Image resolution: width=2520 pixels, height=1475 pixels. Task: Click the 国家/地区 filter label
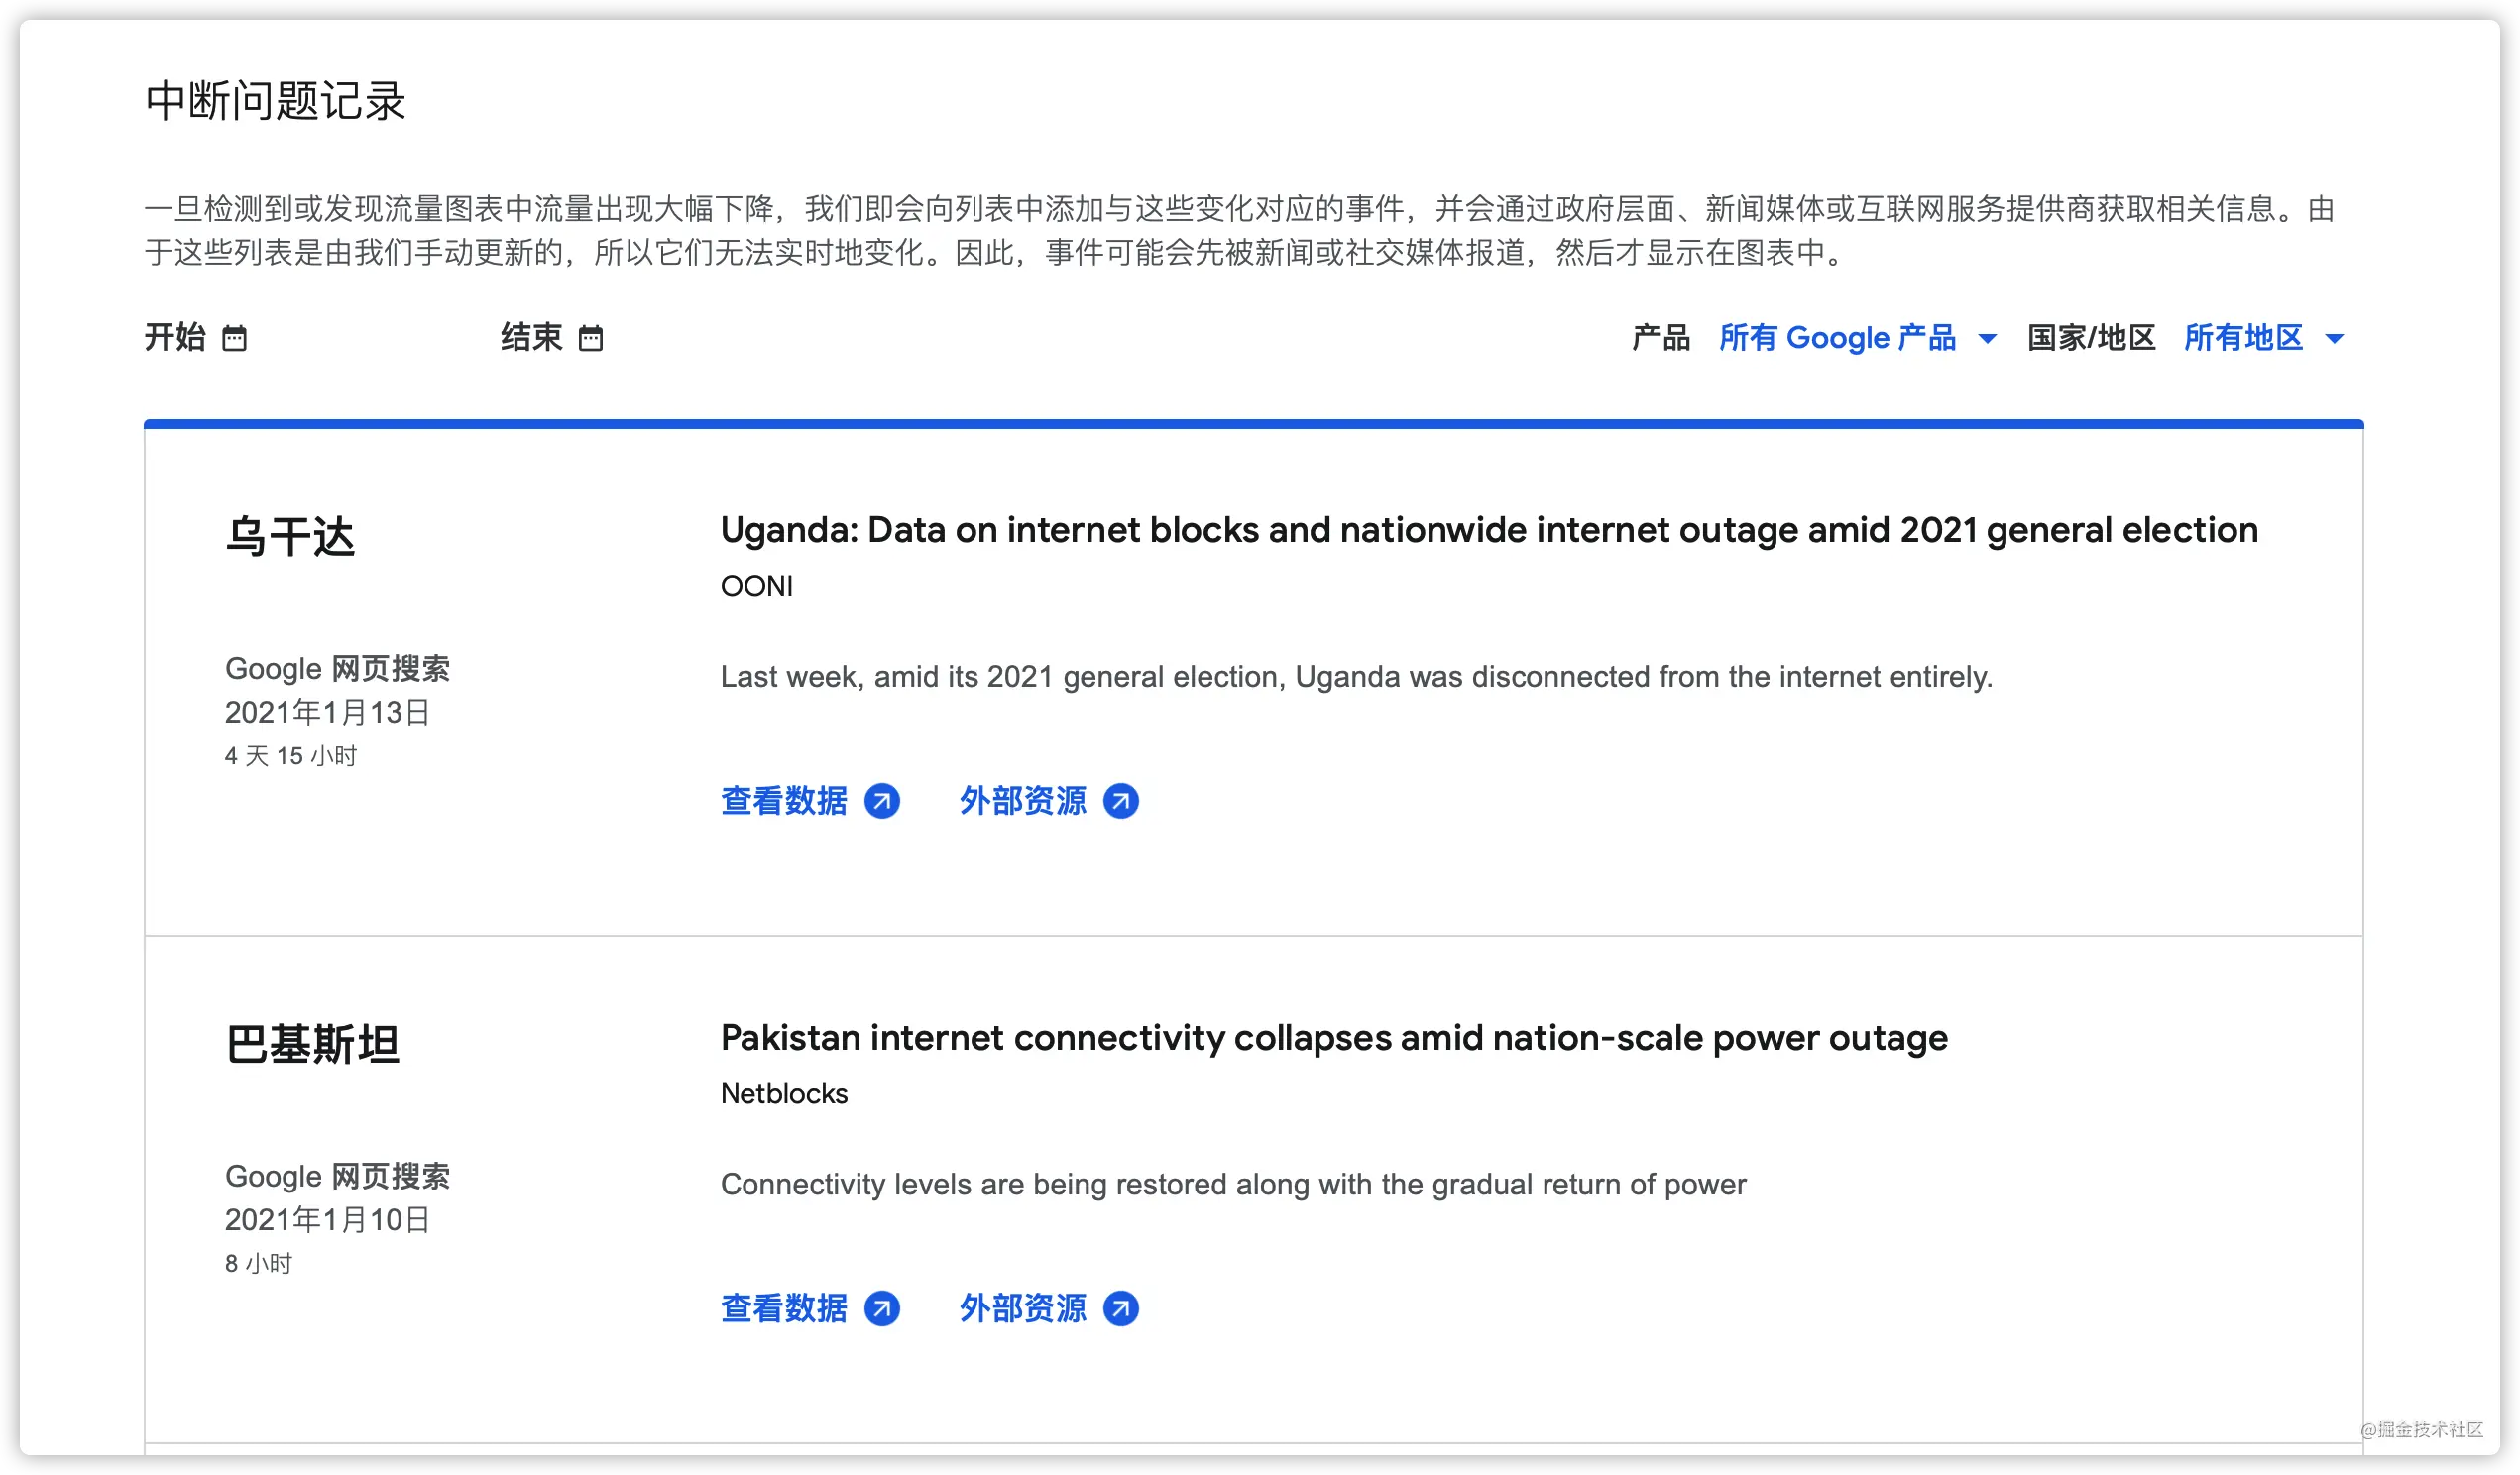pyautogui.click(x=2091, y=338)
